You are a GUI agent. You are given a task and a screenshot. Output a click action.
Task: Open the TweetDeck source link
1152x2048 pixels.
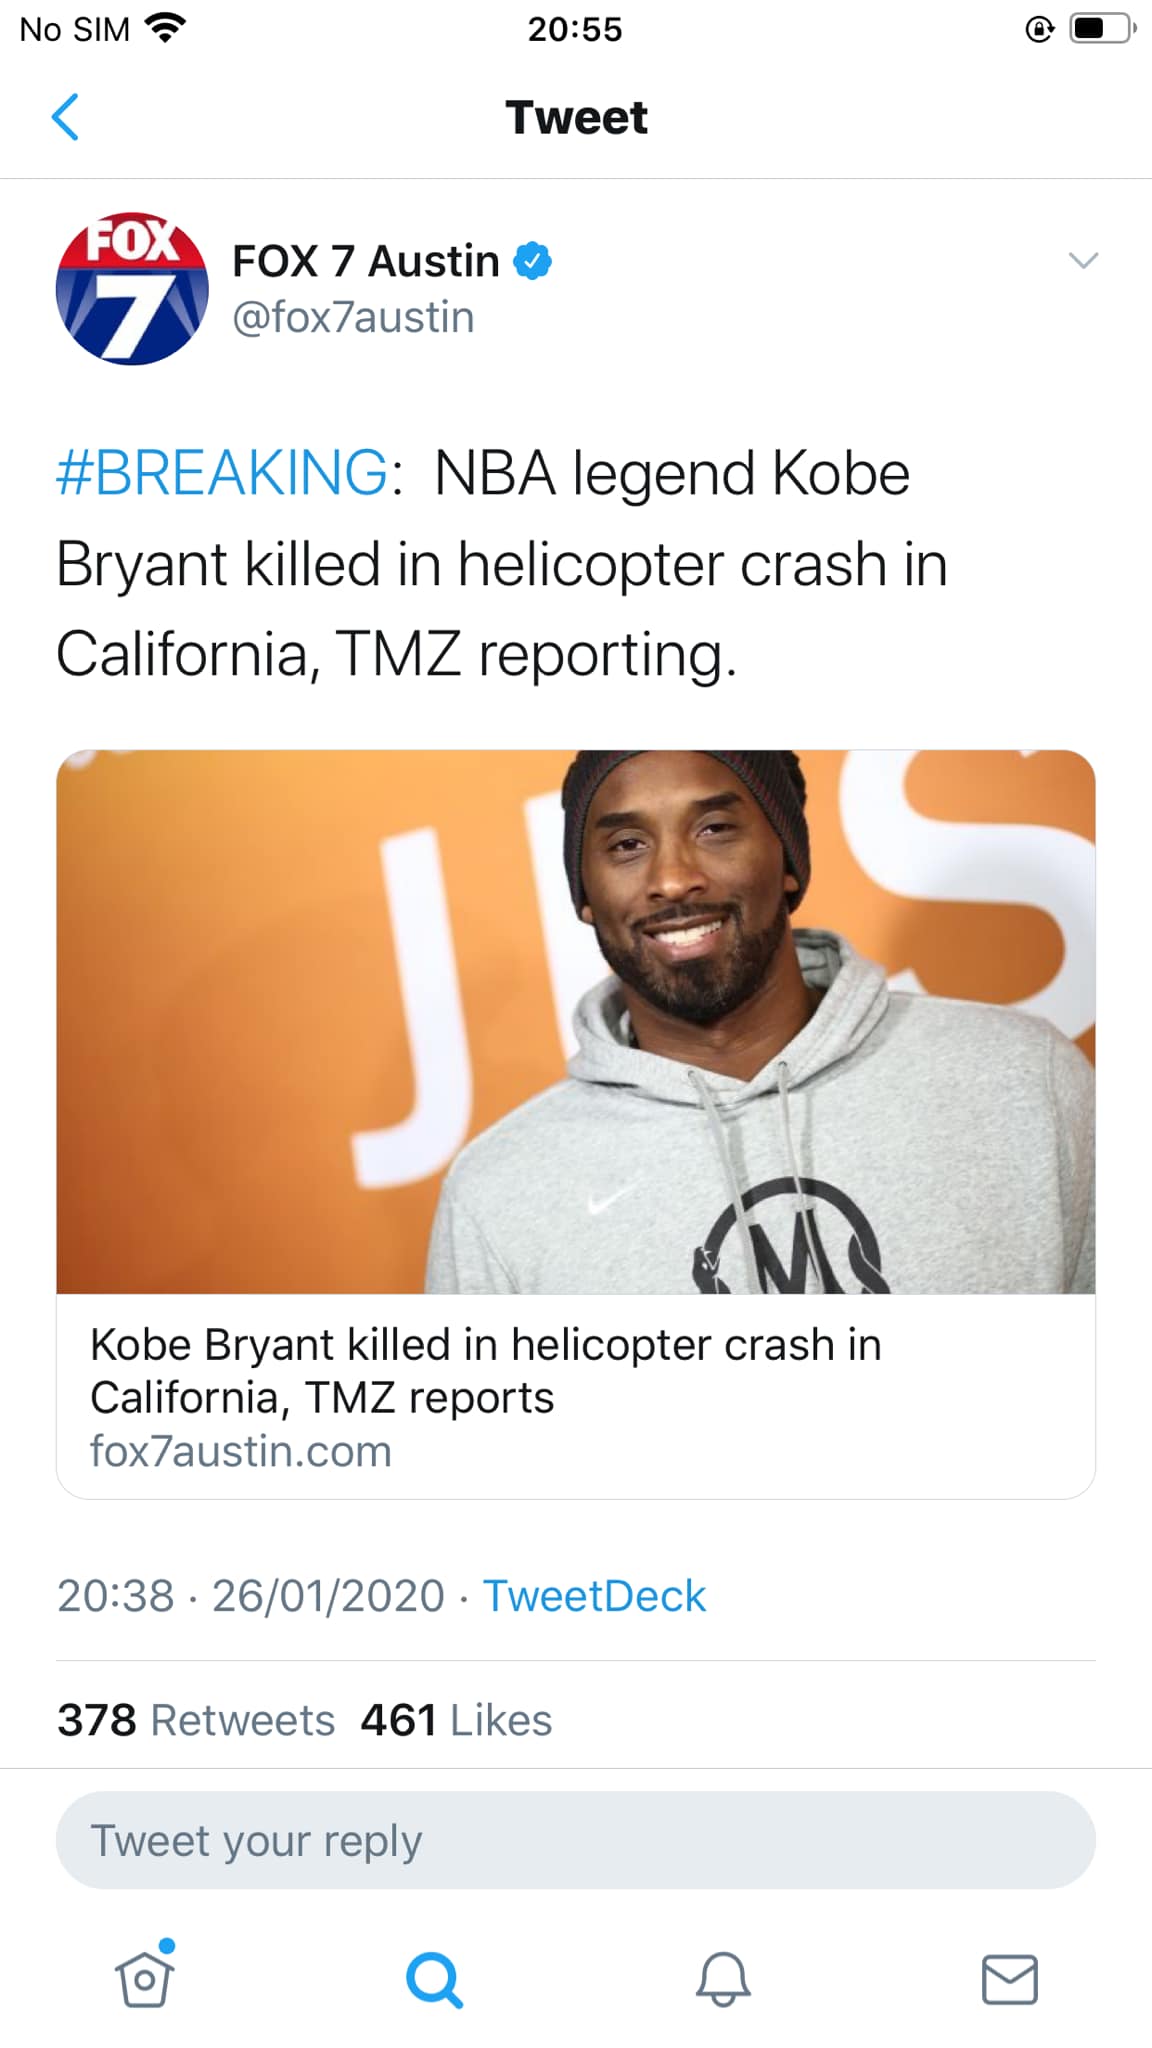(595, 1596)
